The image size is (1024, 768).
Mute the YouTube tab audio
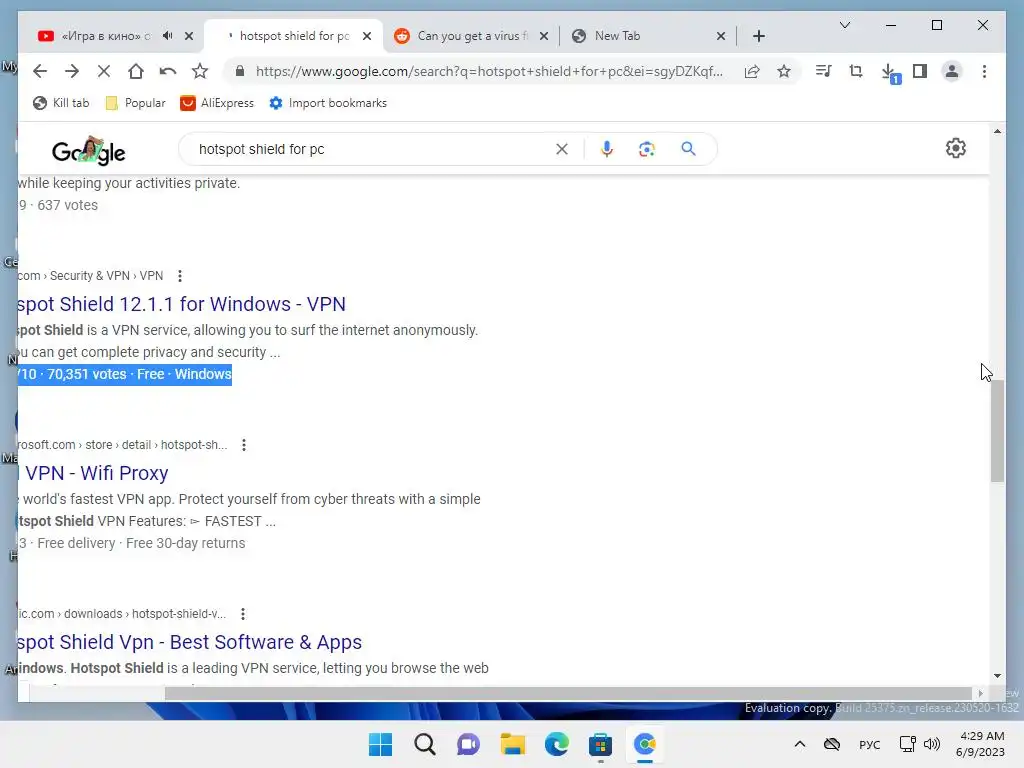(x=168, y=36)
